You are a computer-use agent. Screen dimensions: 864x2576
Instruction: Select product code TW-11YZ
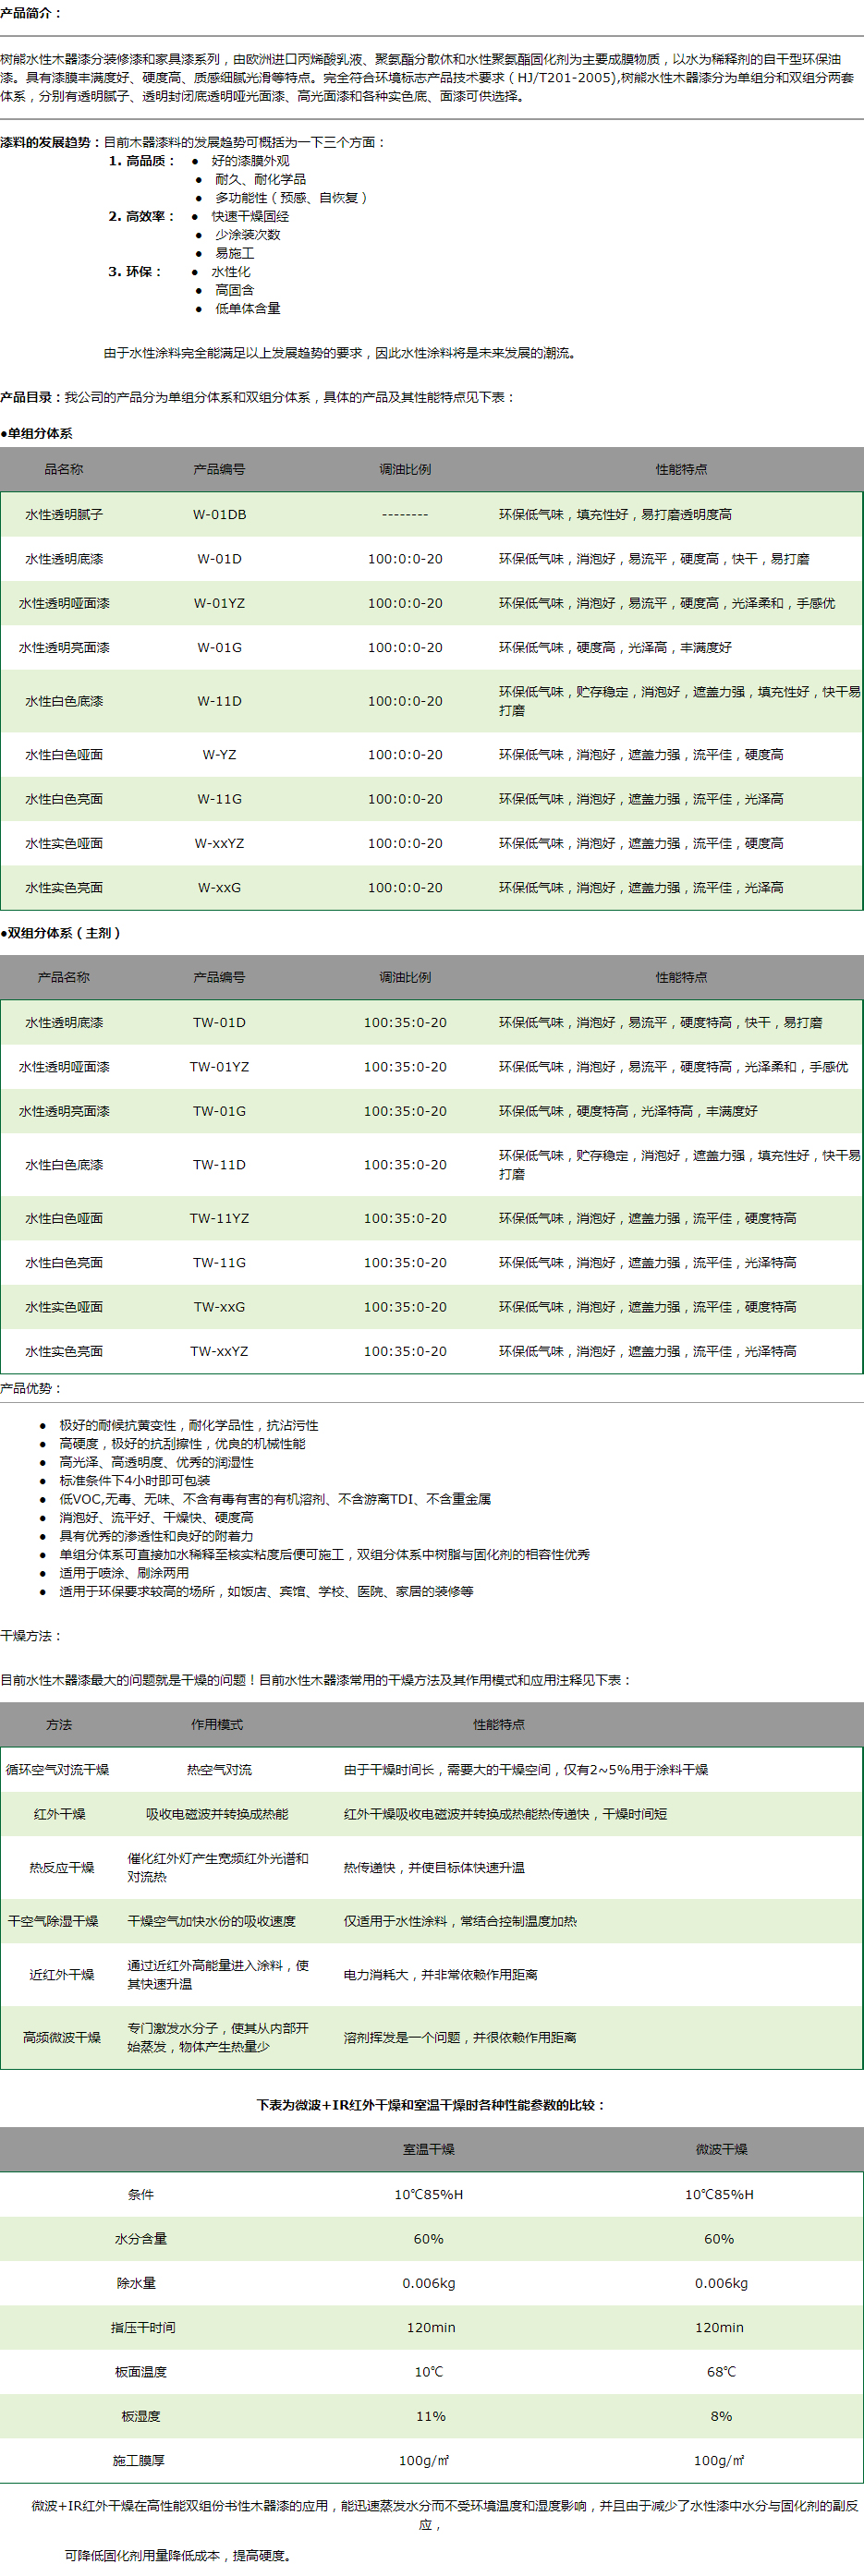click(x=219, y=1219)
